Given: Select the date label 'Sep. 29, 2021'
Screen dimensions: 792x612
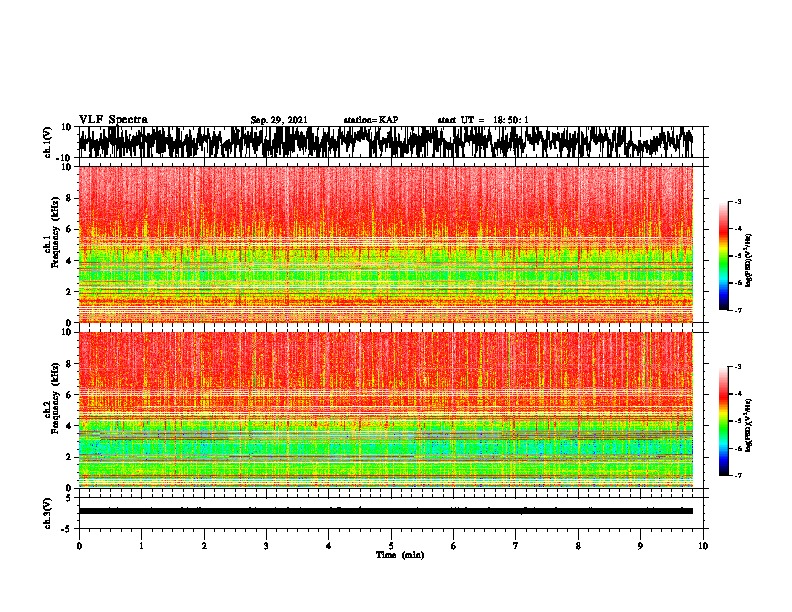Looking at the screenshot, I should pos(279,120).
